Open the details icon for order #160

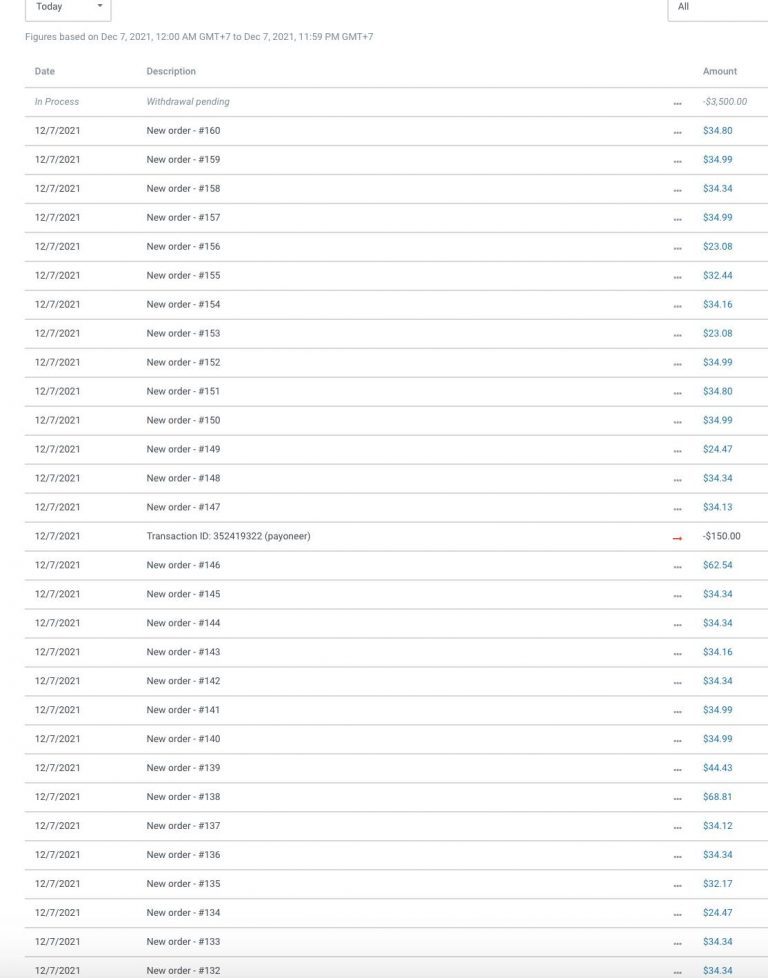pos(678,132)
